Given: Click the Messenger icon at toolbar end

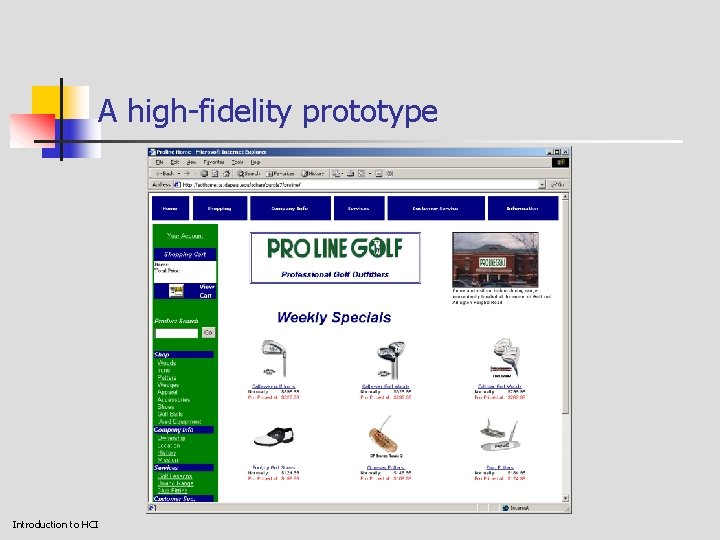Looking at the screenshot, I should coord(390,174).
